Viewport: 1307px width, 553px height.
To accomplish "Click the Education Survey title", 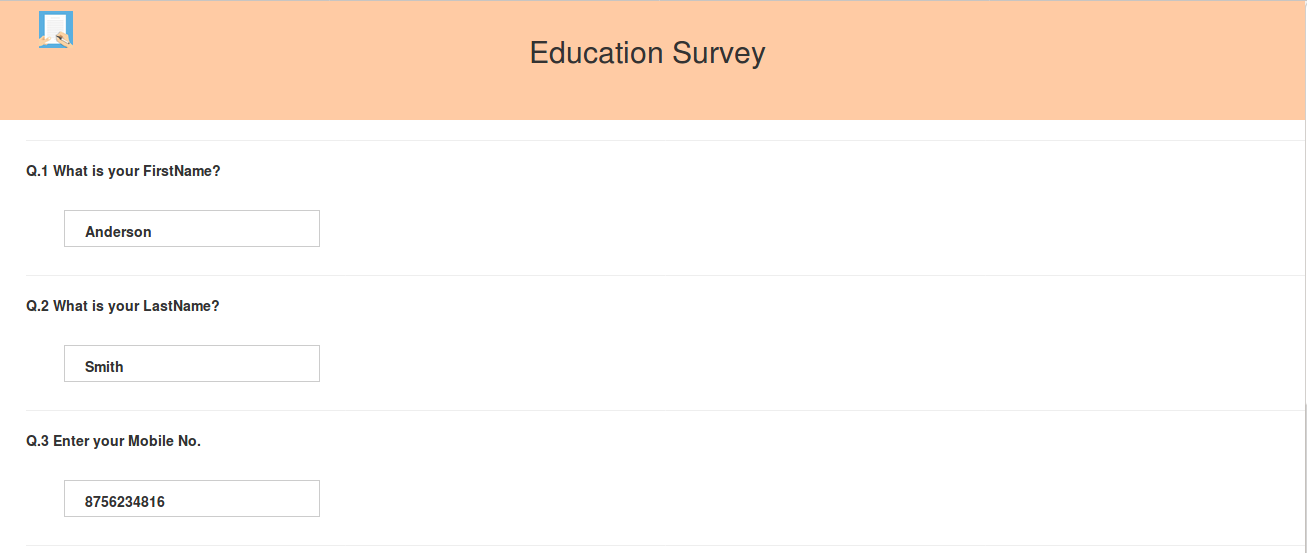I will click(x=647, y=53).
